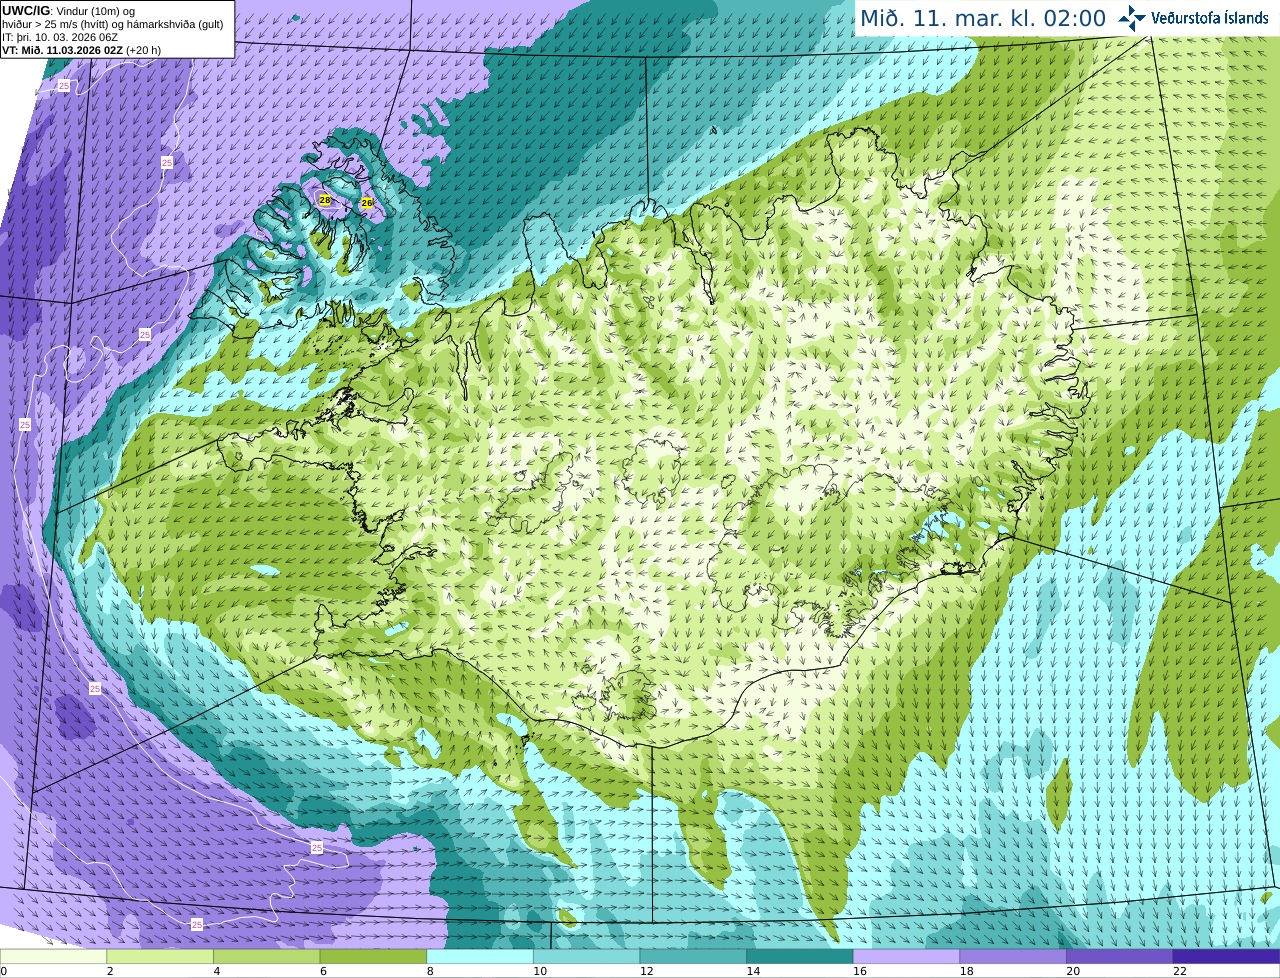Select the 20–22 m/s legend color
Image resolution: width=1280 pixels, height=978 pixels.
[1119, 956]
